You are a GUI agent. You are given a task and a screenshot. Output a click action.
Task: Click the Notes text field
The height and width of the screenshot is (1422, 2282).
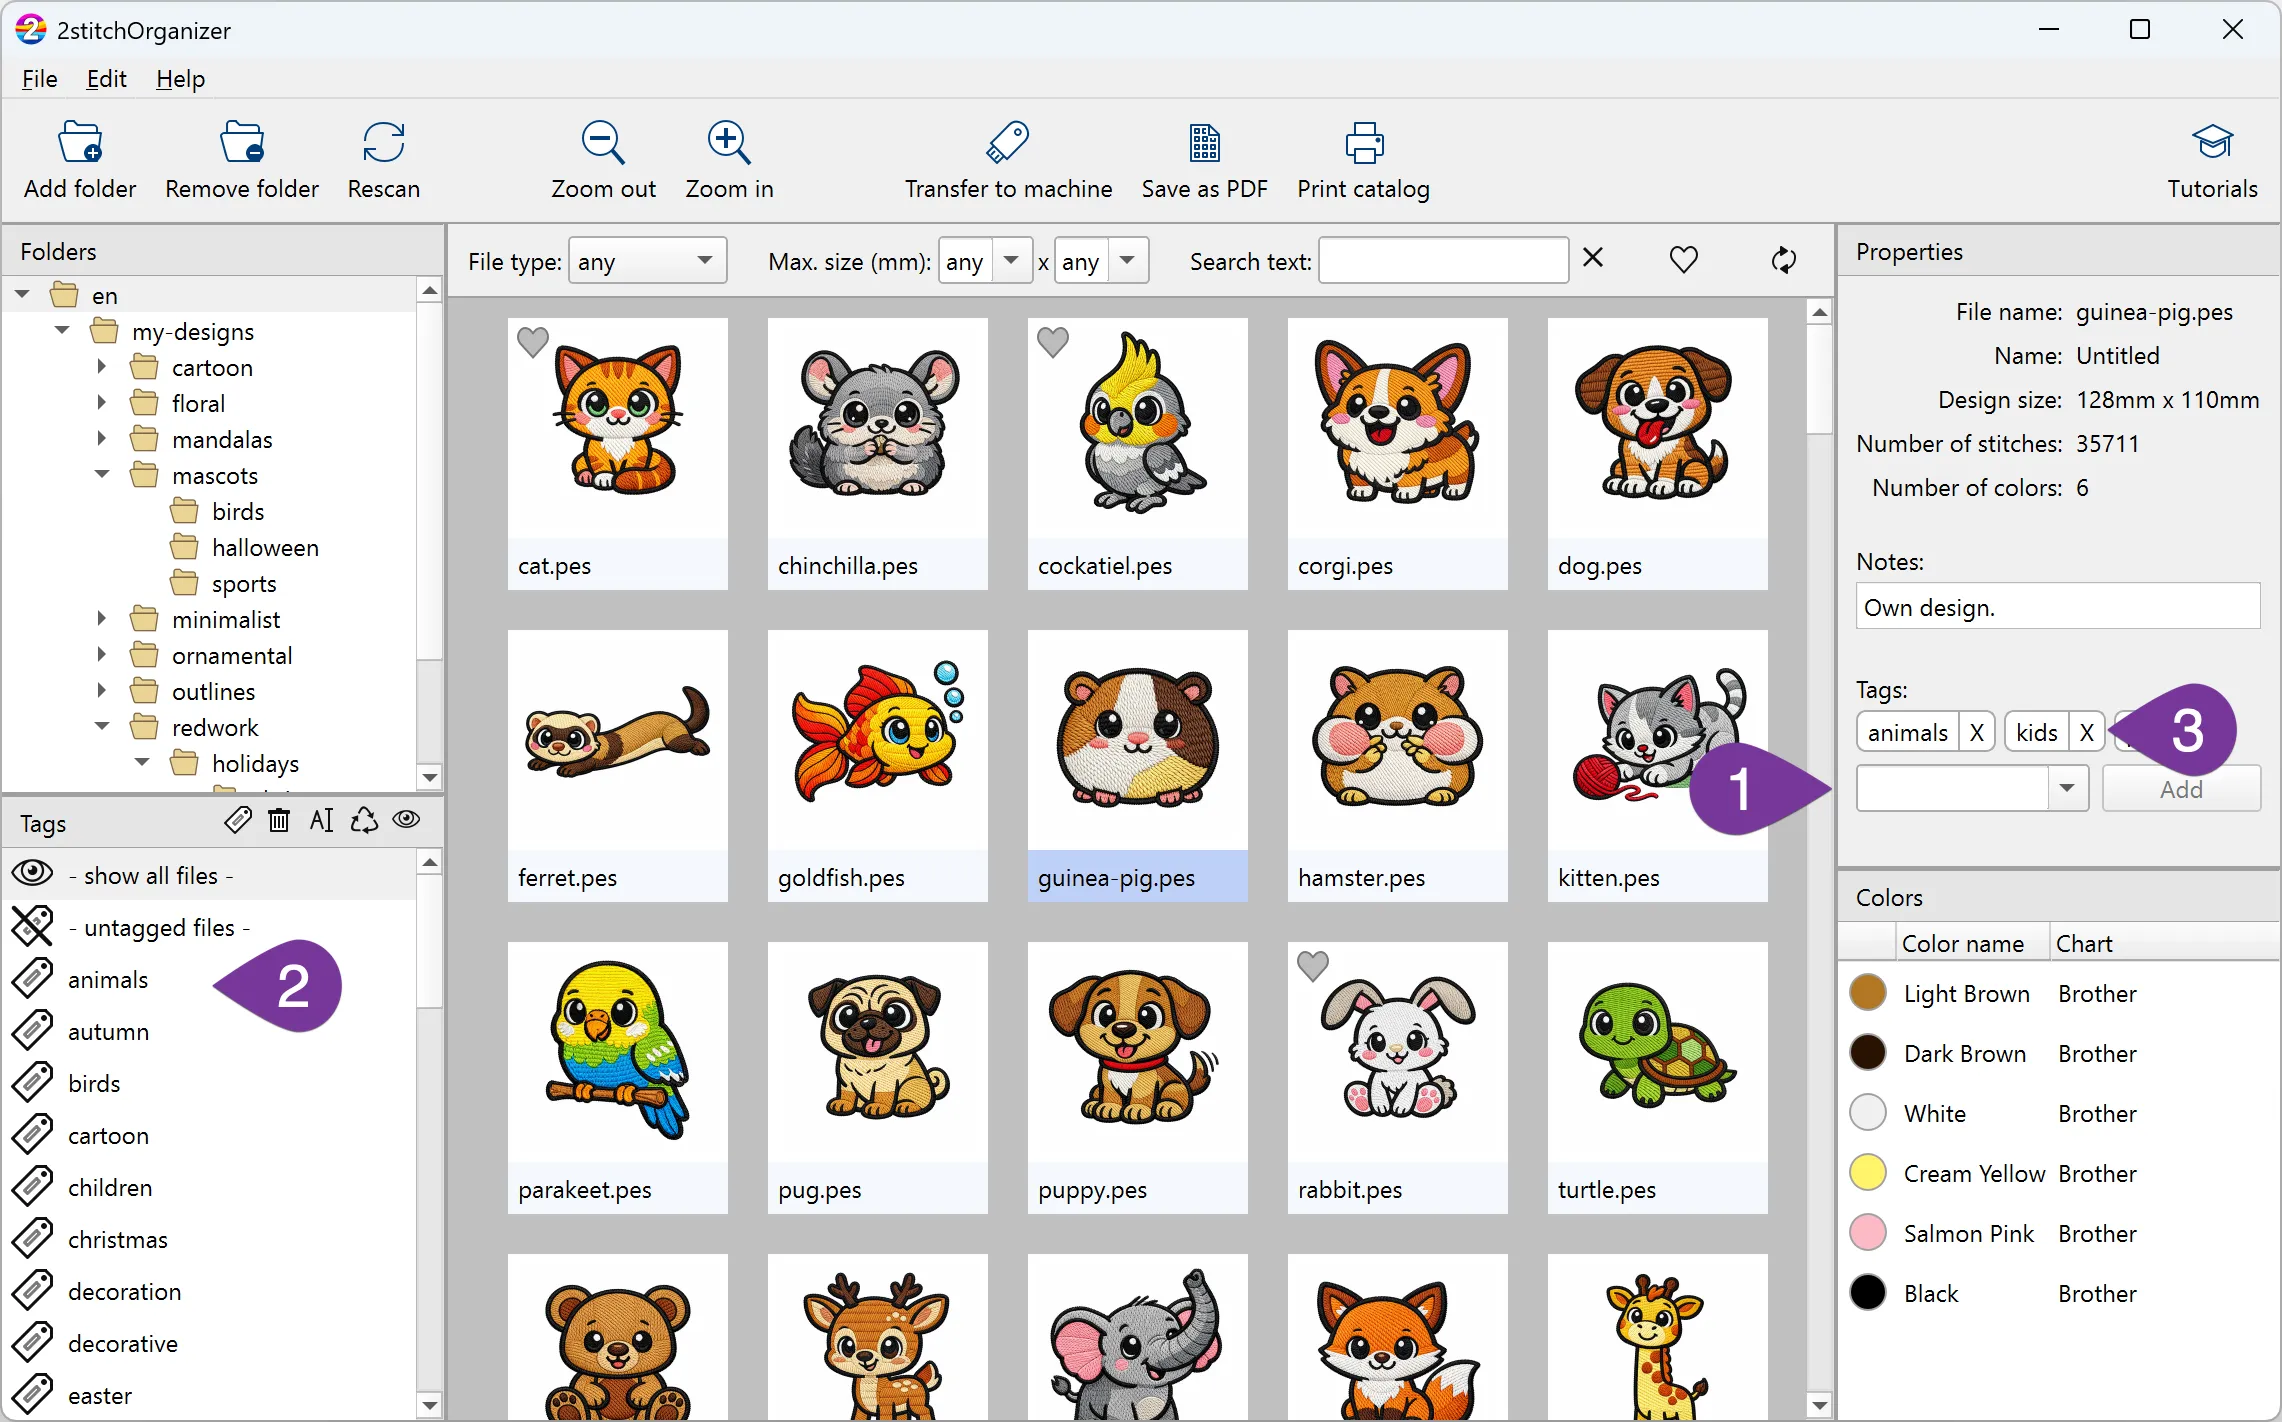pyautogui.click(x=2058, y=606)
